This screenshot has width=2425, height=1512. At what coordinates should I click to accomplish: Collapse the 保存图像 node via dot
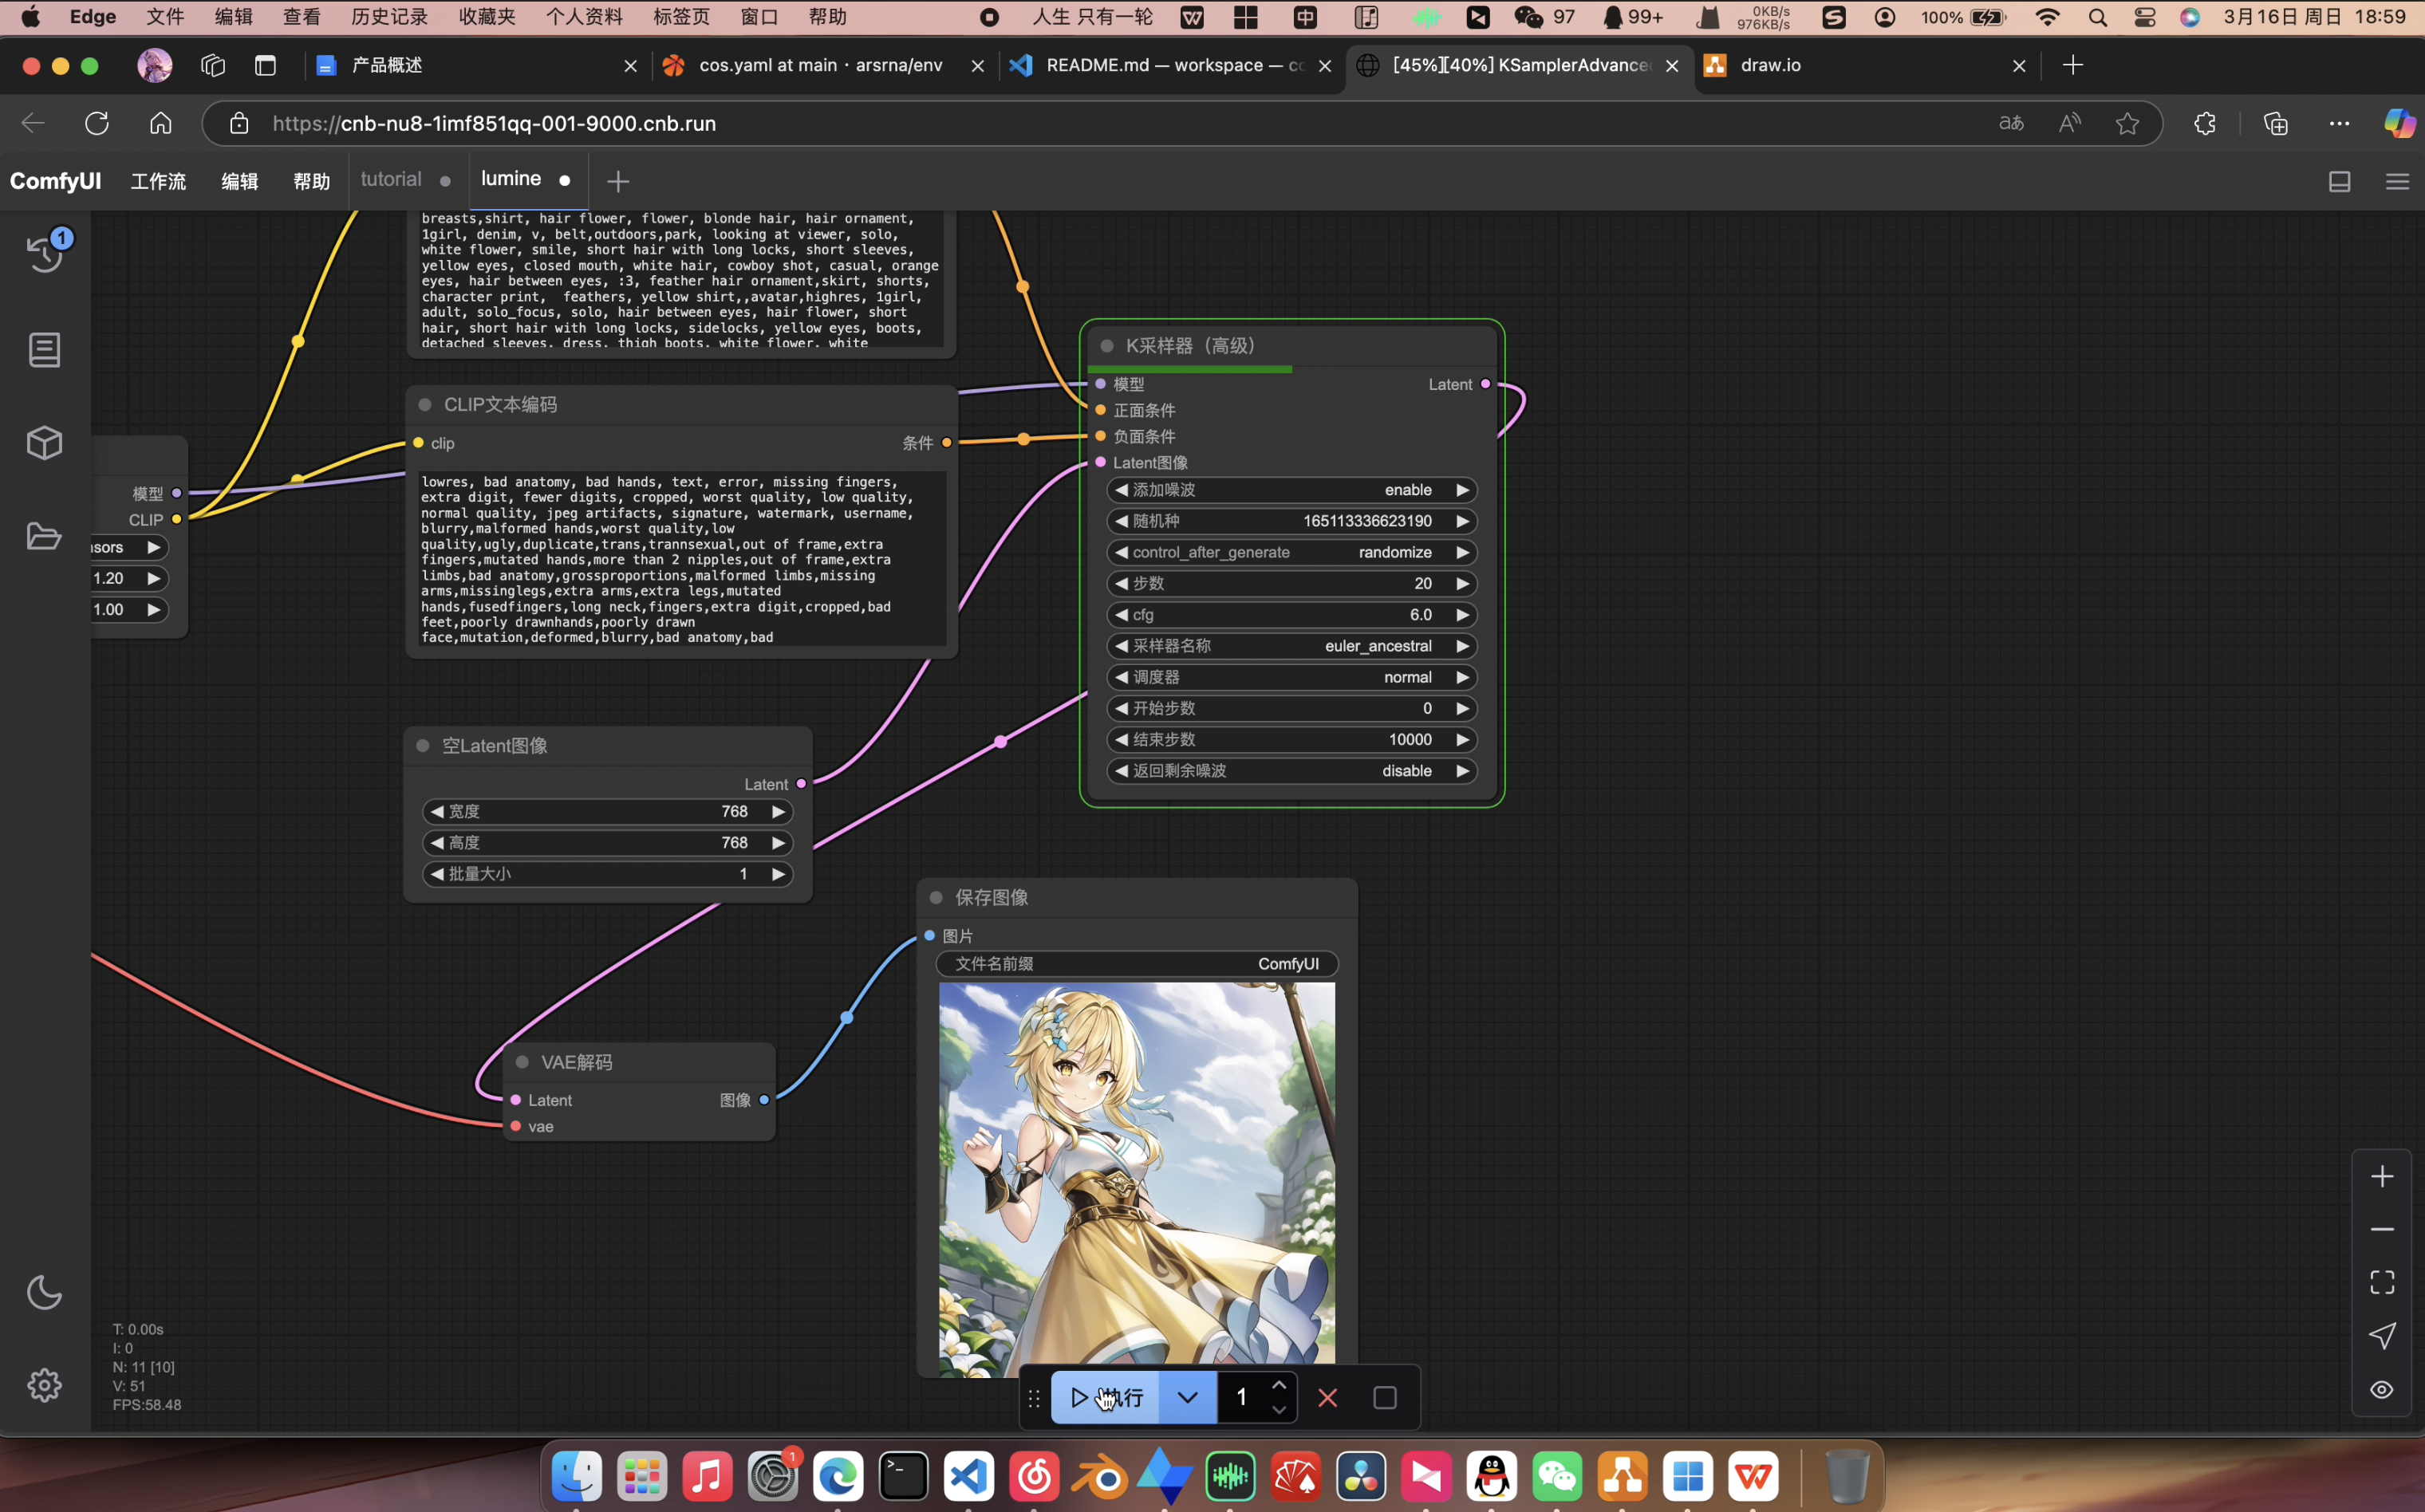pos(936,897)
